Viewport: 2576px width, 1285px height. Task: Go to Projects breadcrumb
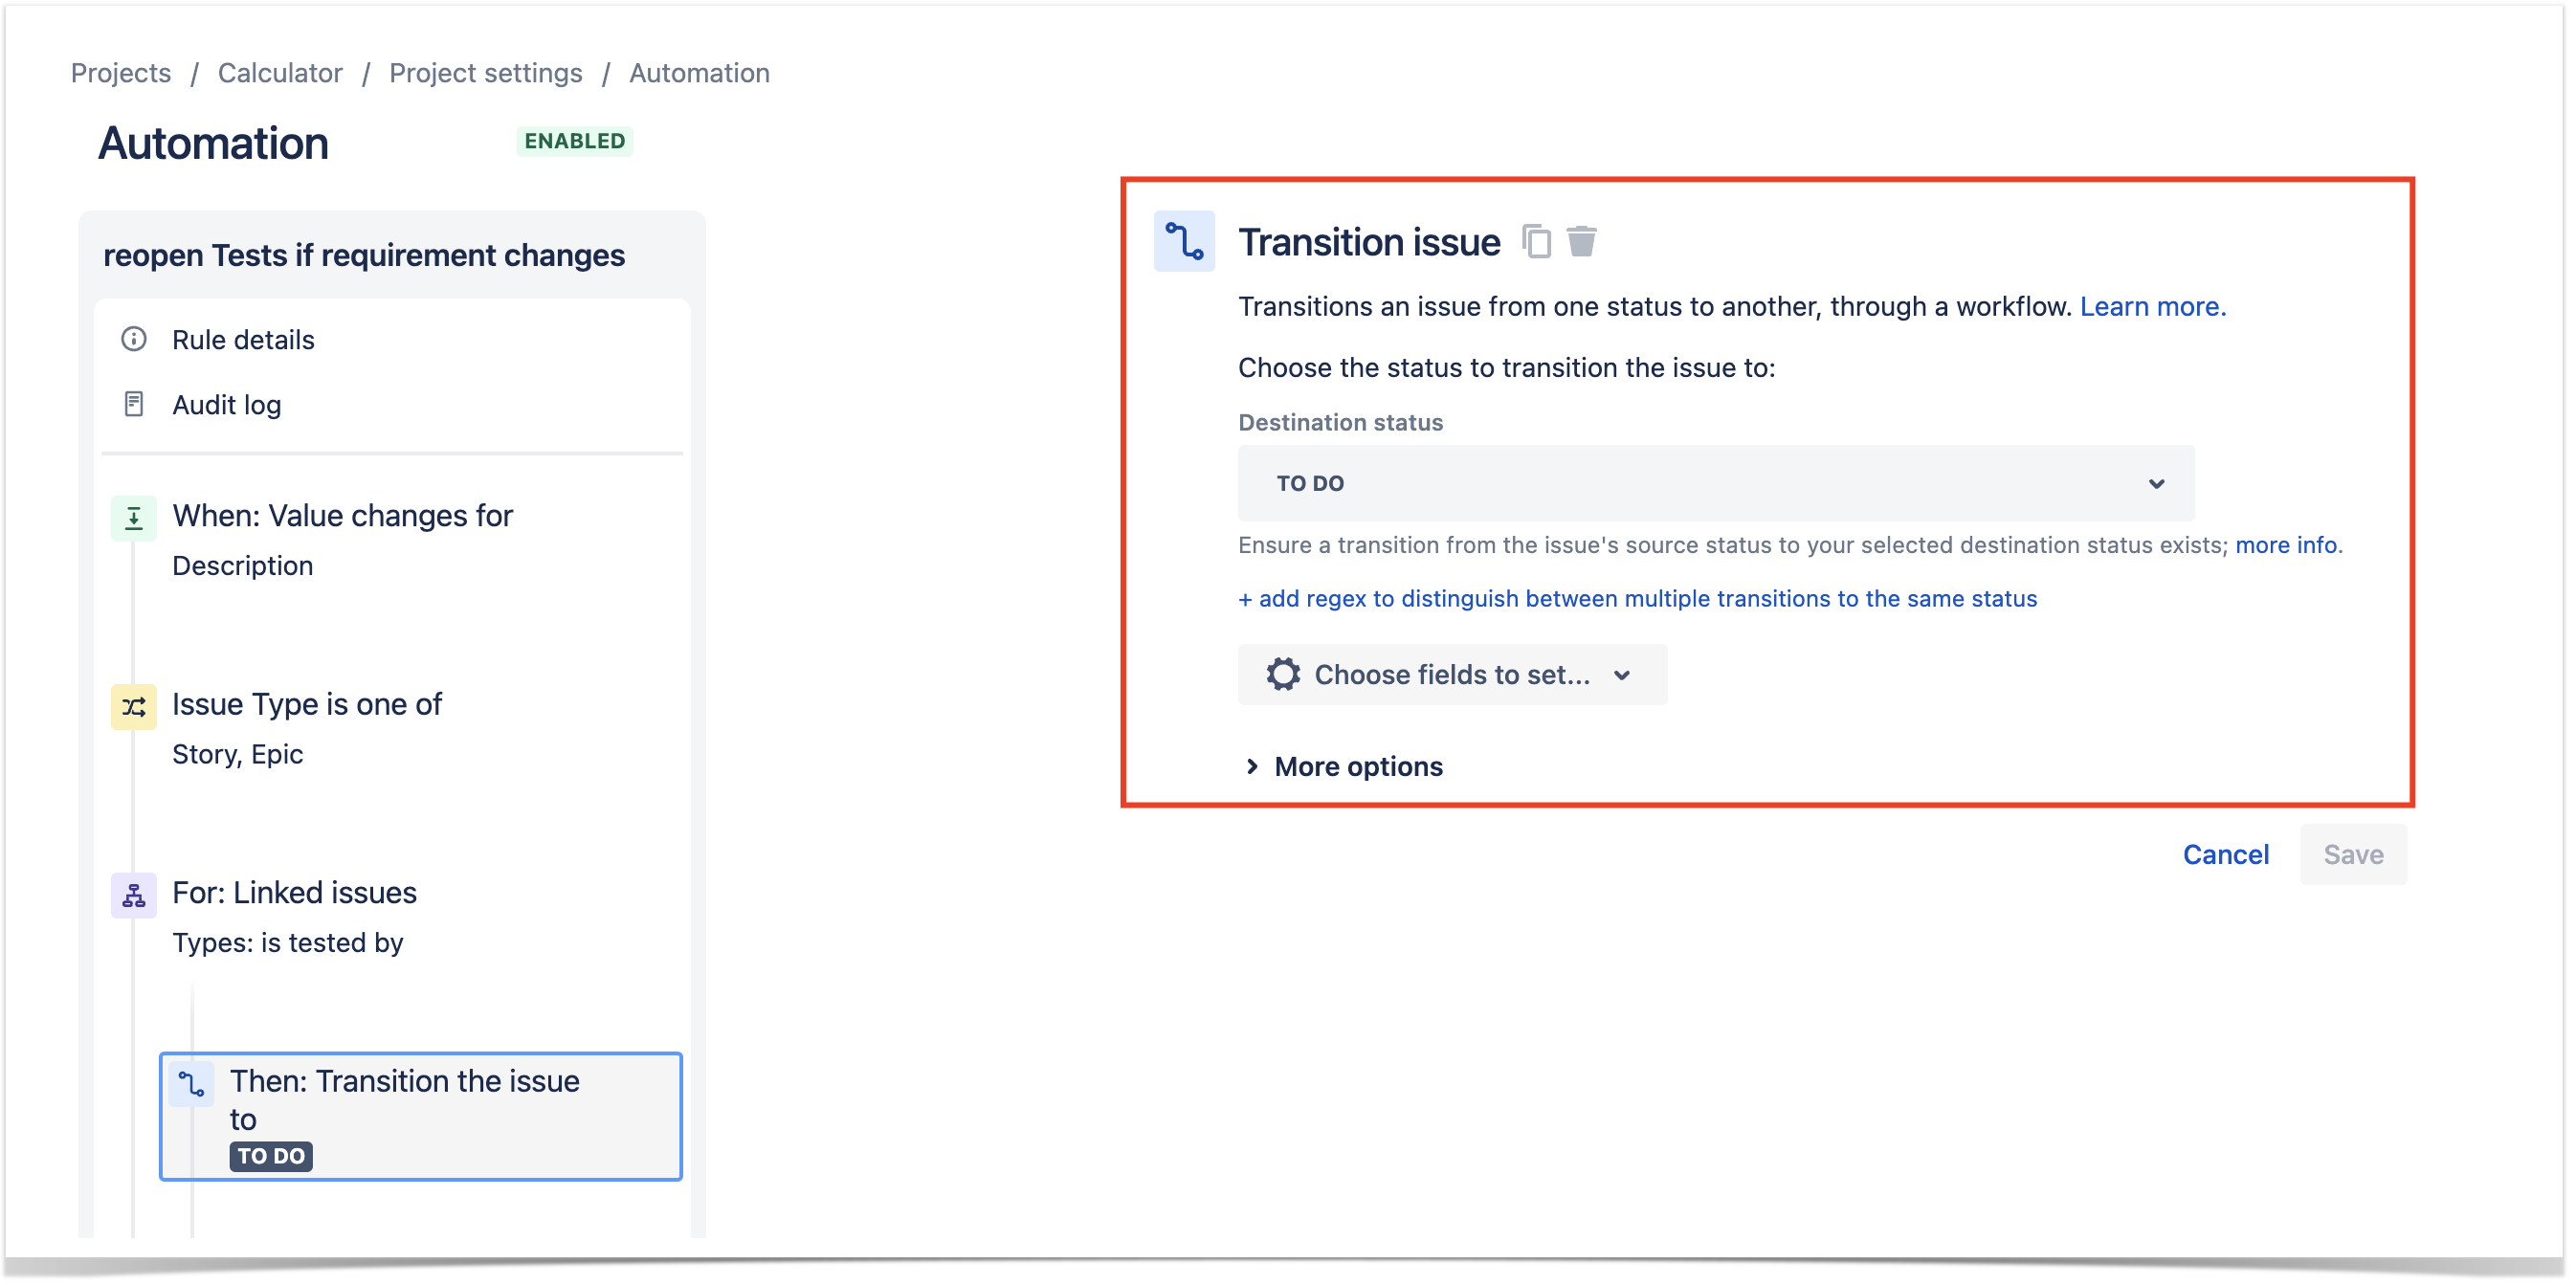pos(121,73)
